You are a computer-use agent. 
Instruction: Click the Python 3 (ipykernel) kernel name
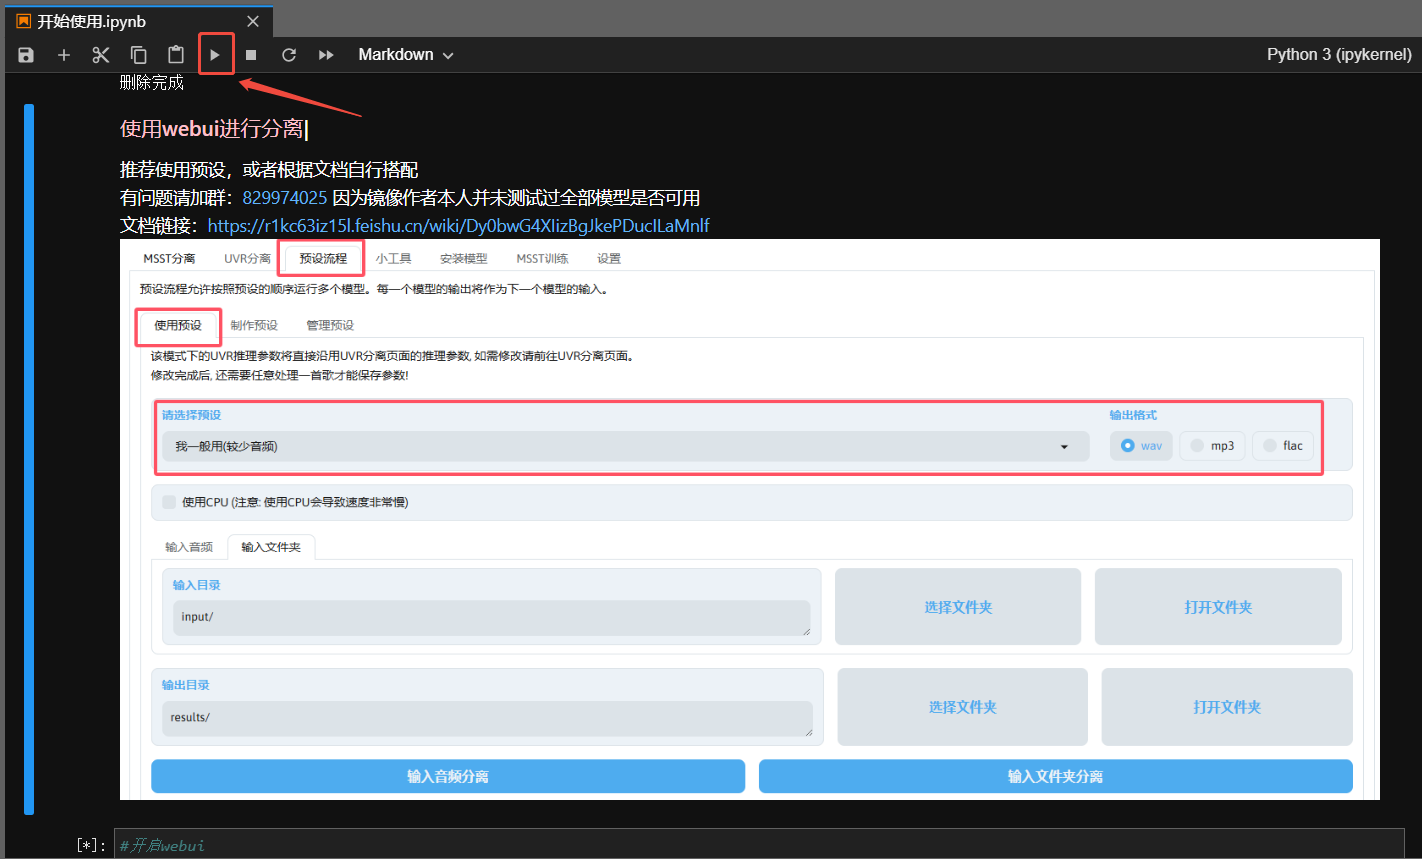tap(1339, 55)
